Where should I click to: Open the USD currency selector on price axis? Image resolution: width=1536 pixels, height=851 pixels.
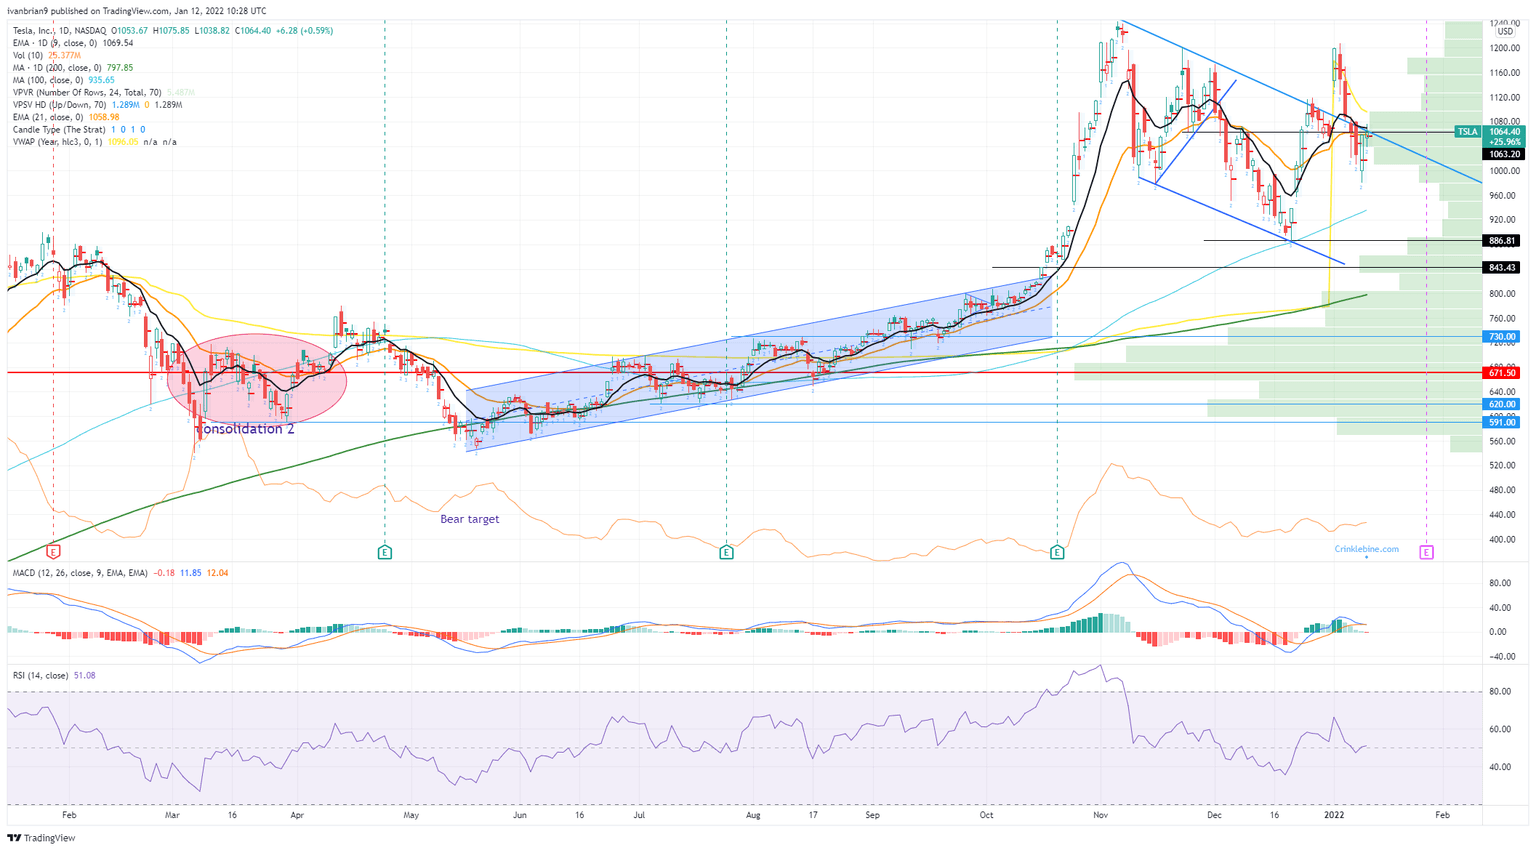(x=1504, y=32)
